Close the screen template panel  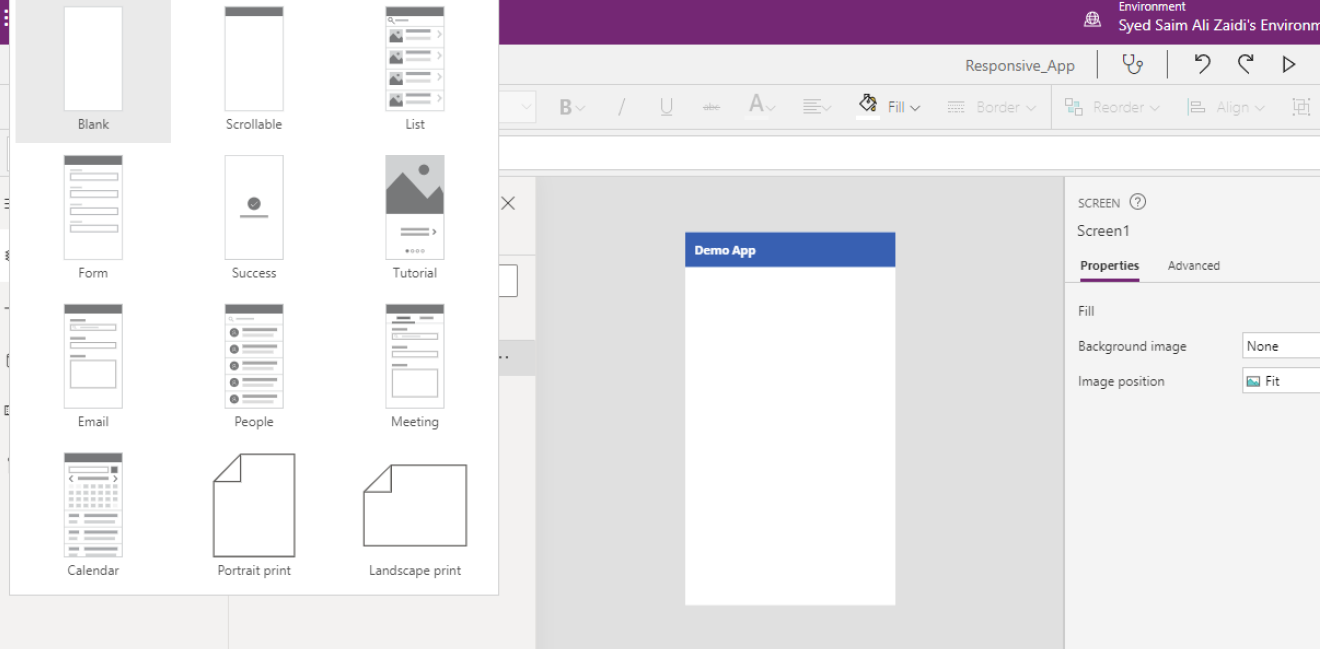tap(507, 203)
